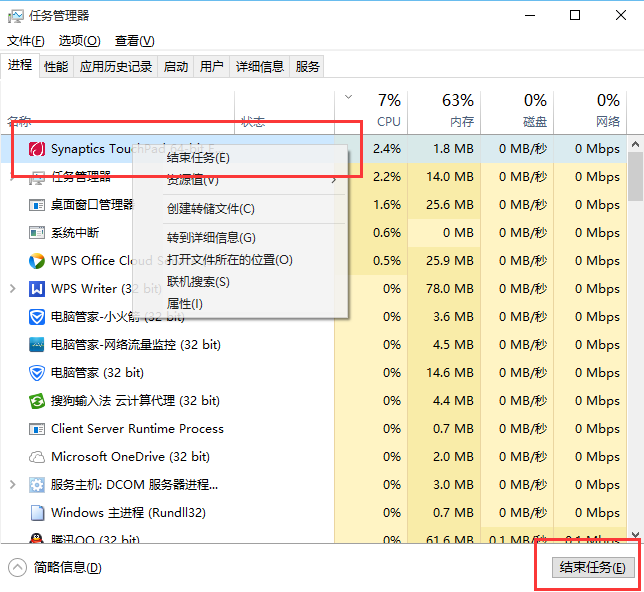
Task: Select the 进程 tab
Action: pyautogui.click(x=20, y=65)
